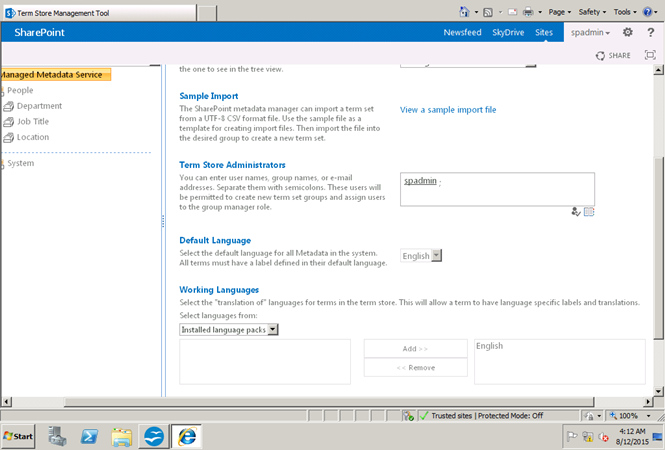The height and width of the screenshot is (450, 665).
Task: Launch PowerShell from taskbar
Action: pyautogui.click(x=89, y=436)
